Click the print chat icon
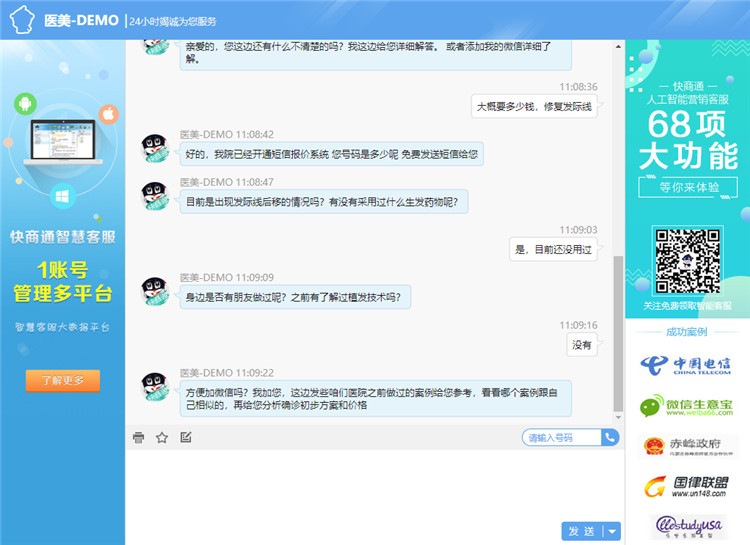Screen dimensions: 750x545 tap(138, 437)
